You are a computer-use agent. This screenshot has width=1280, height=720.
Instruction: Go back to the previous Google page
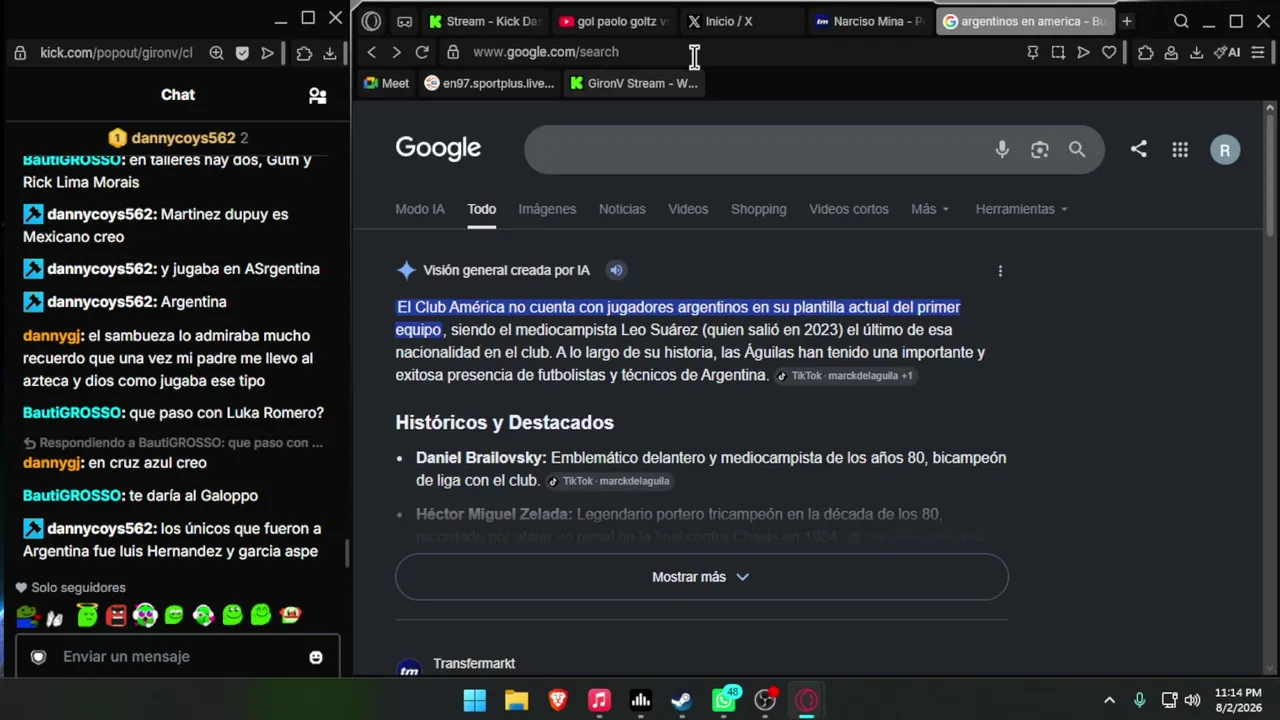tap(372, 52)
